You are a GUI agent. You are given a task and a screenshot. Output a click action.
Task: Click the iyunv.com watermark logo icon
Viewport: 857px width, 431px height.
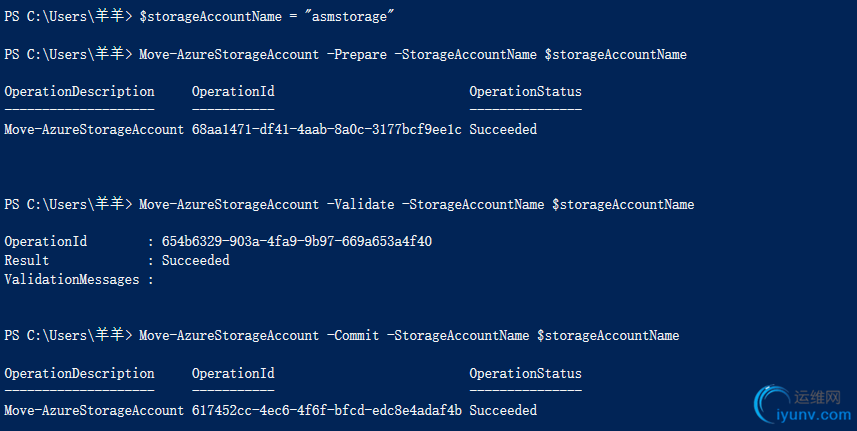[771, 404]
